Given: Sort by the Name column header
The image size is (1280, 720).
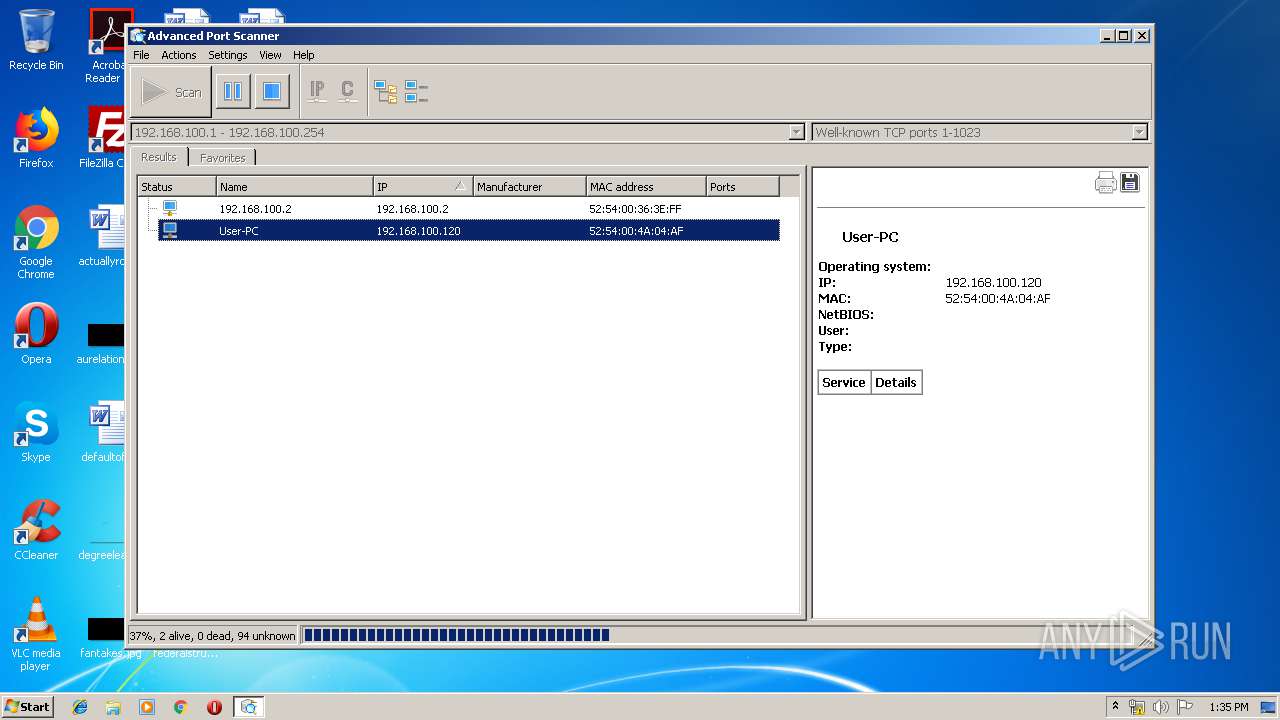Looking at the screenshot, I should point(295,186).
